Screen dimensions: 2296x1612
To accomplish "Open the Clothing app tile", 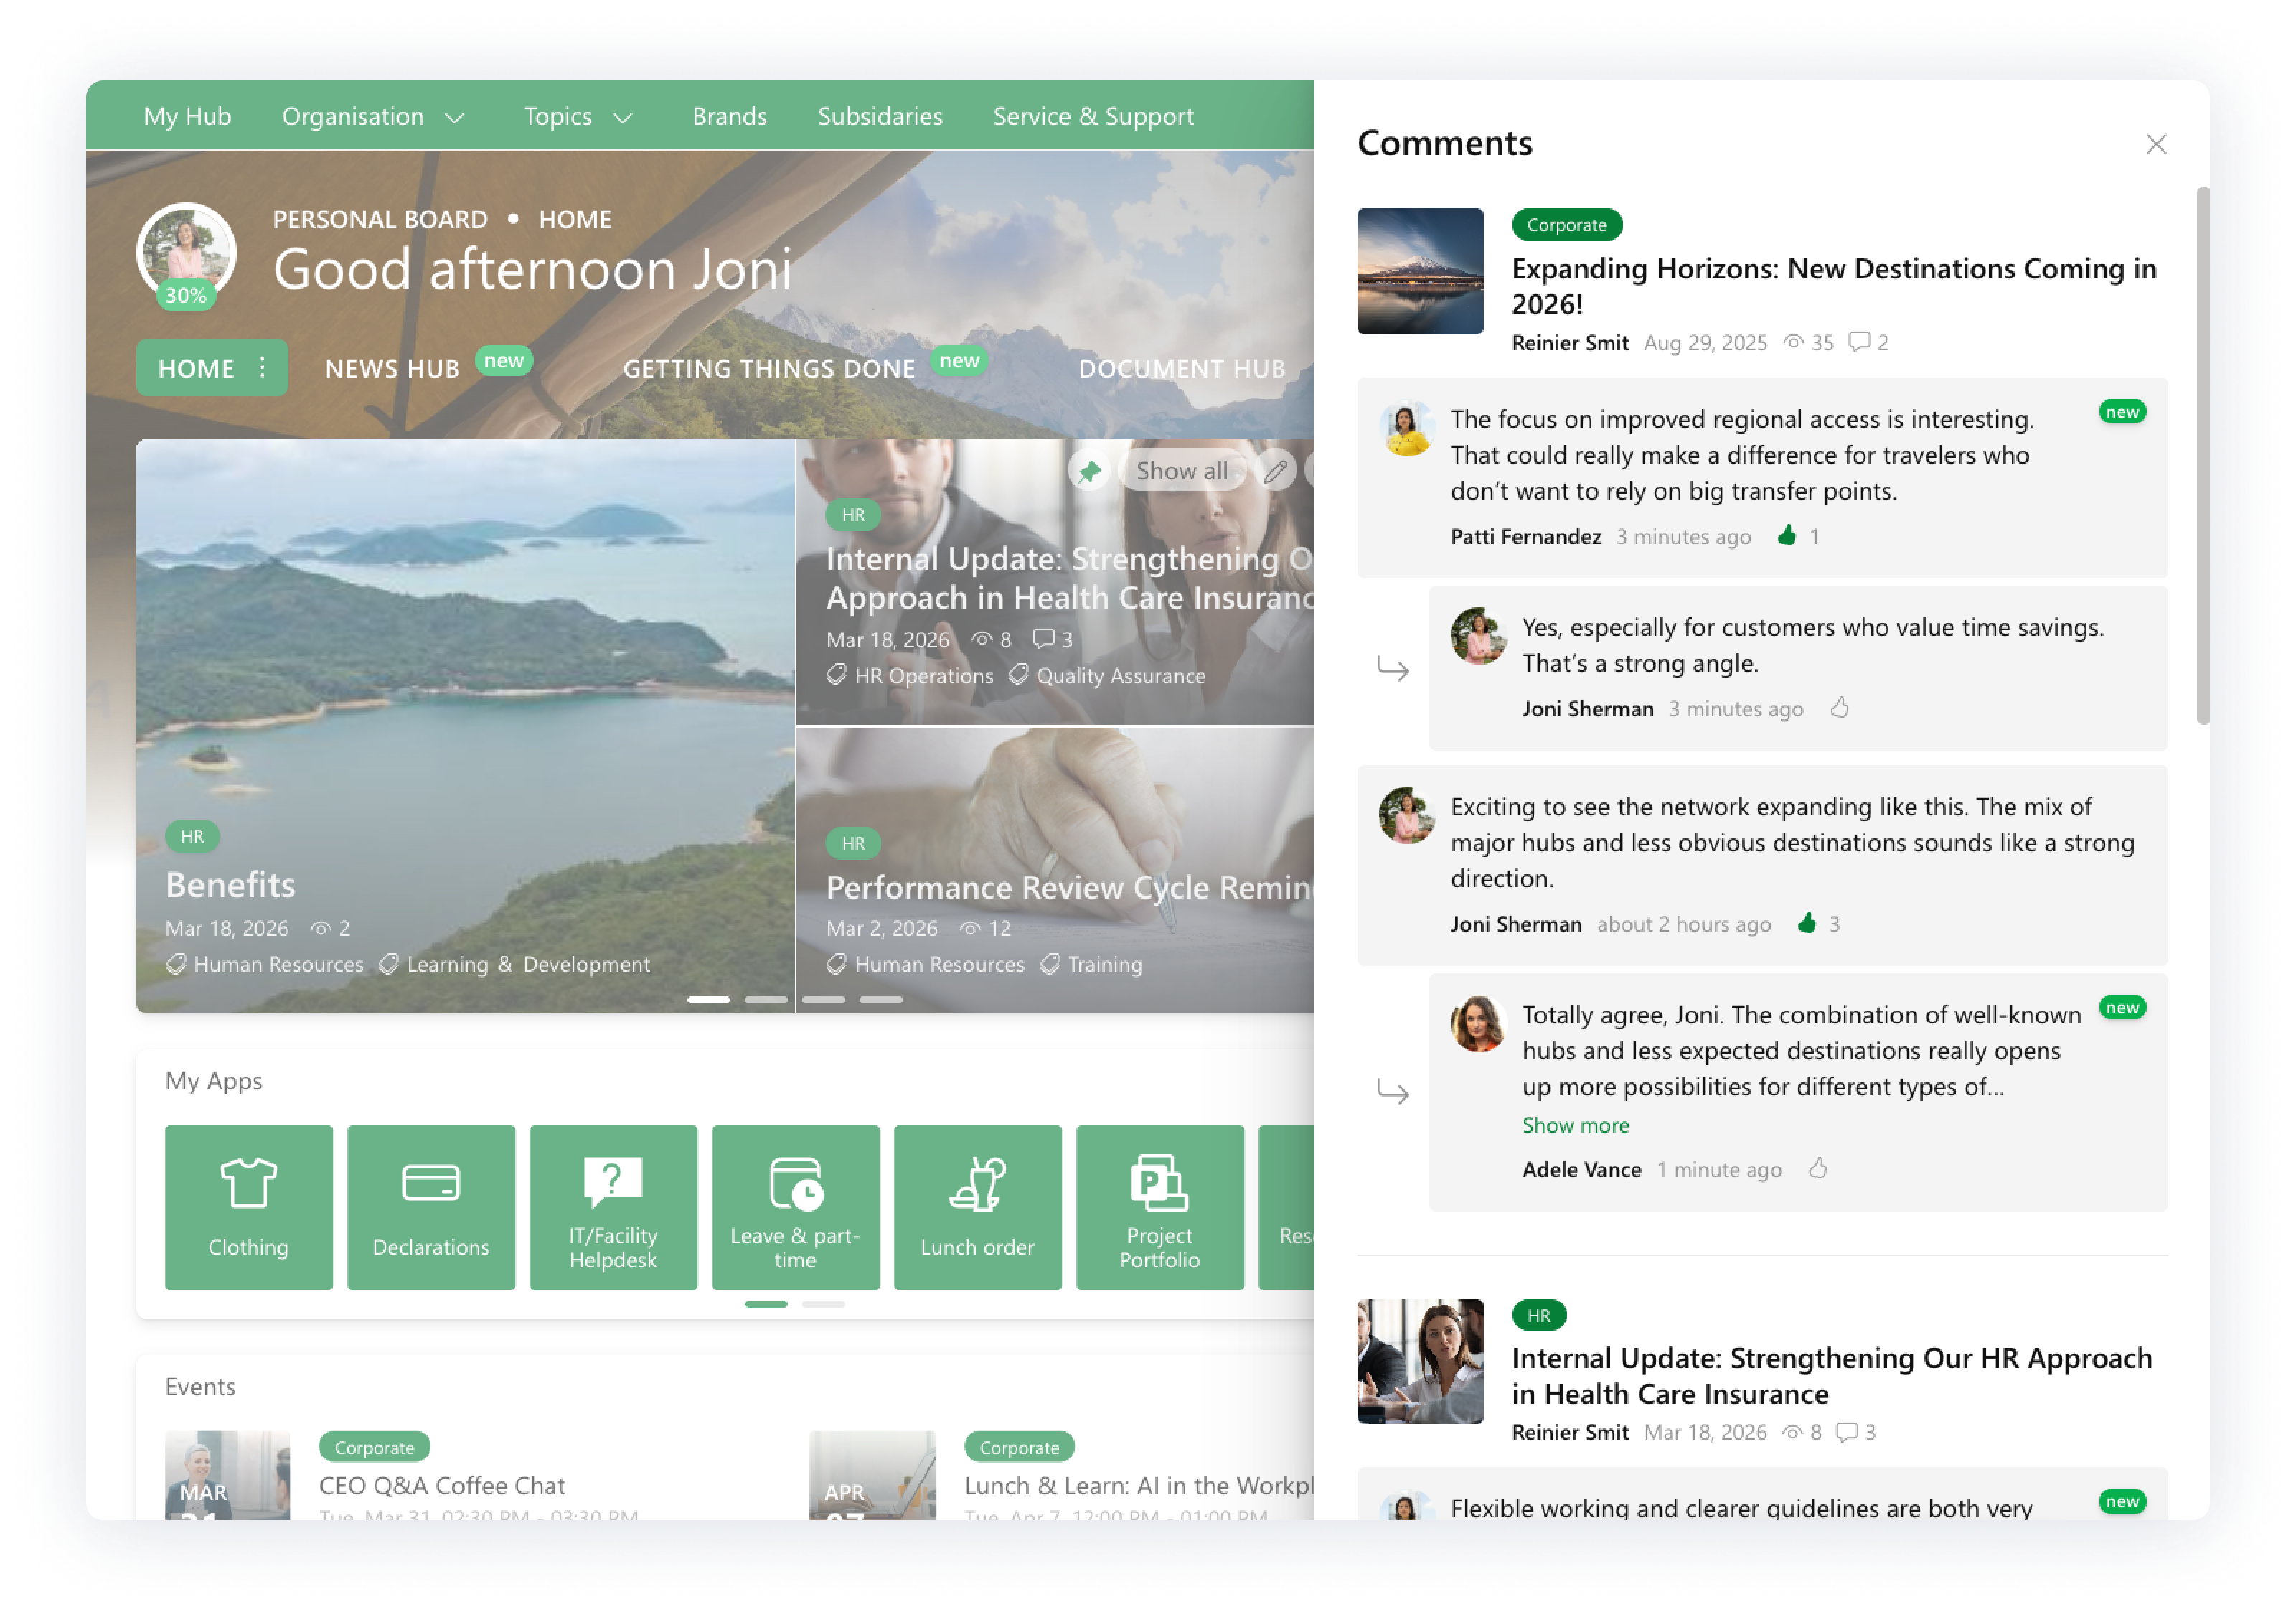I will click(x=248, y=1206).
